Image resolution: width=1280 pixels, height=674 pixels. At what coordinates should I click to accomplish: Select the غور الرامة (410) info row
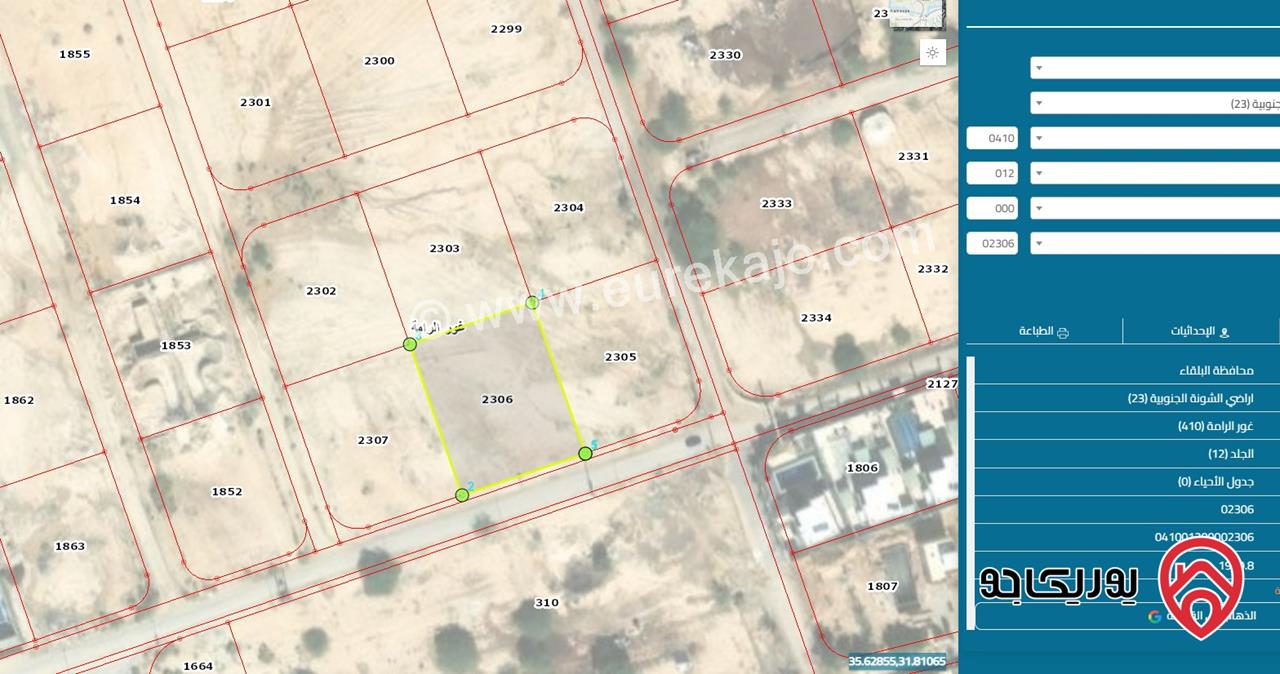coord(1128,426)
